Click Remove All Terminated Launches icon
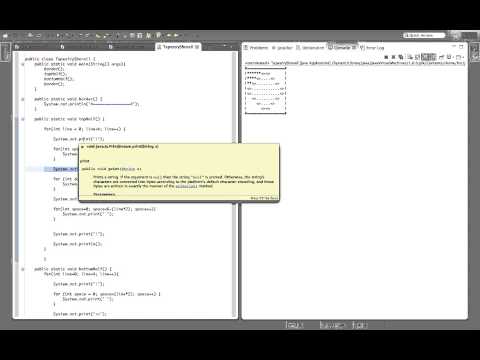The height and width of the screenshot is (360, 480). pyautogui.click(x=401, y=57)
